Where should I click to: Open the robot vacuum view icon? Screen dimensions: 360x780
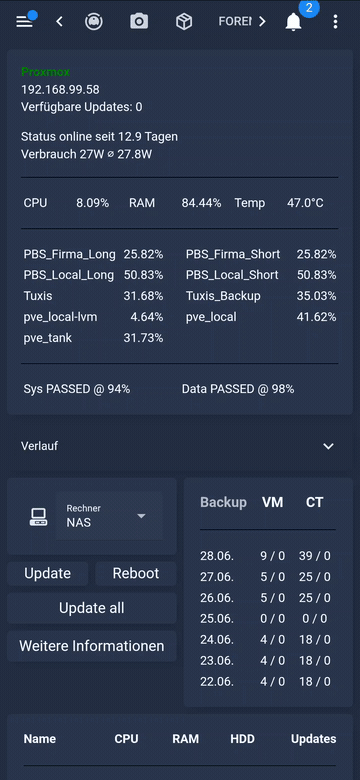(93, 21)
